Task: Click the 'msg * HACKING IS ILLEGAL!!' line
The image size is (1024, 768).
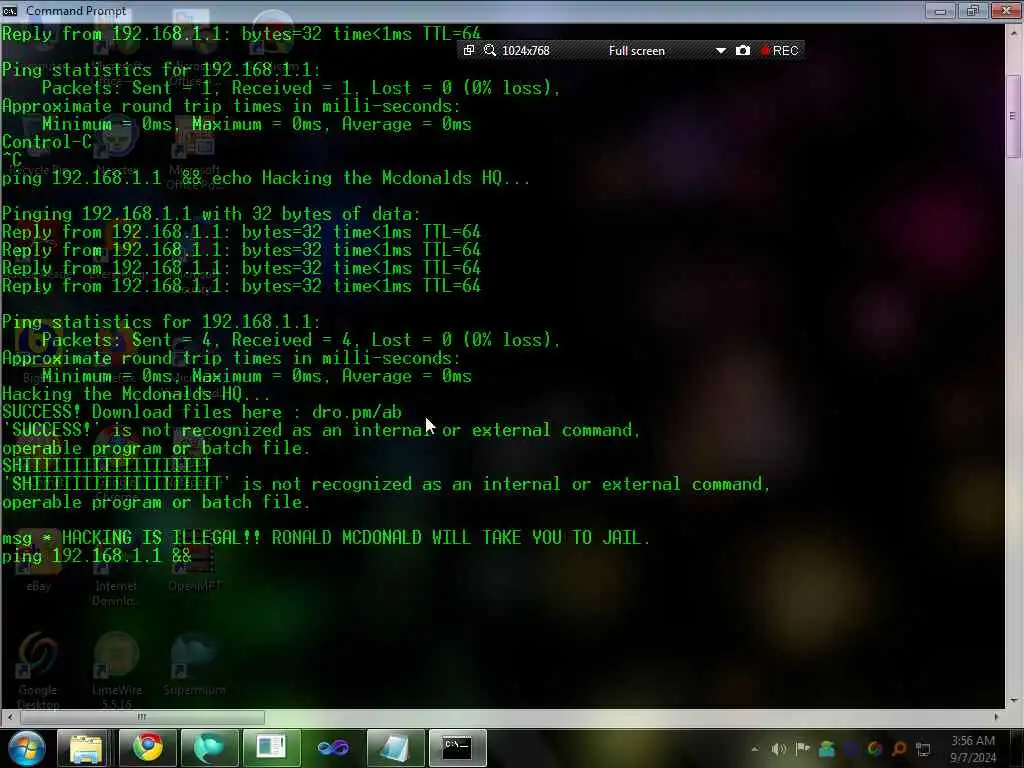Action: point(327,537)
